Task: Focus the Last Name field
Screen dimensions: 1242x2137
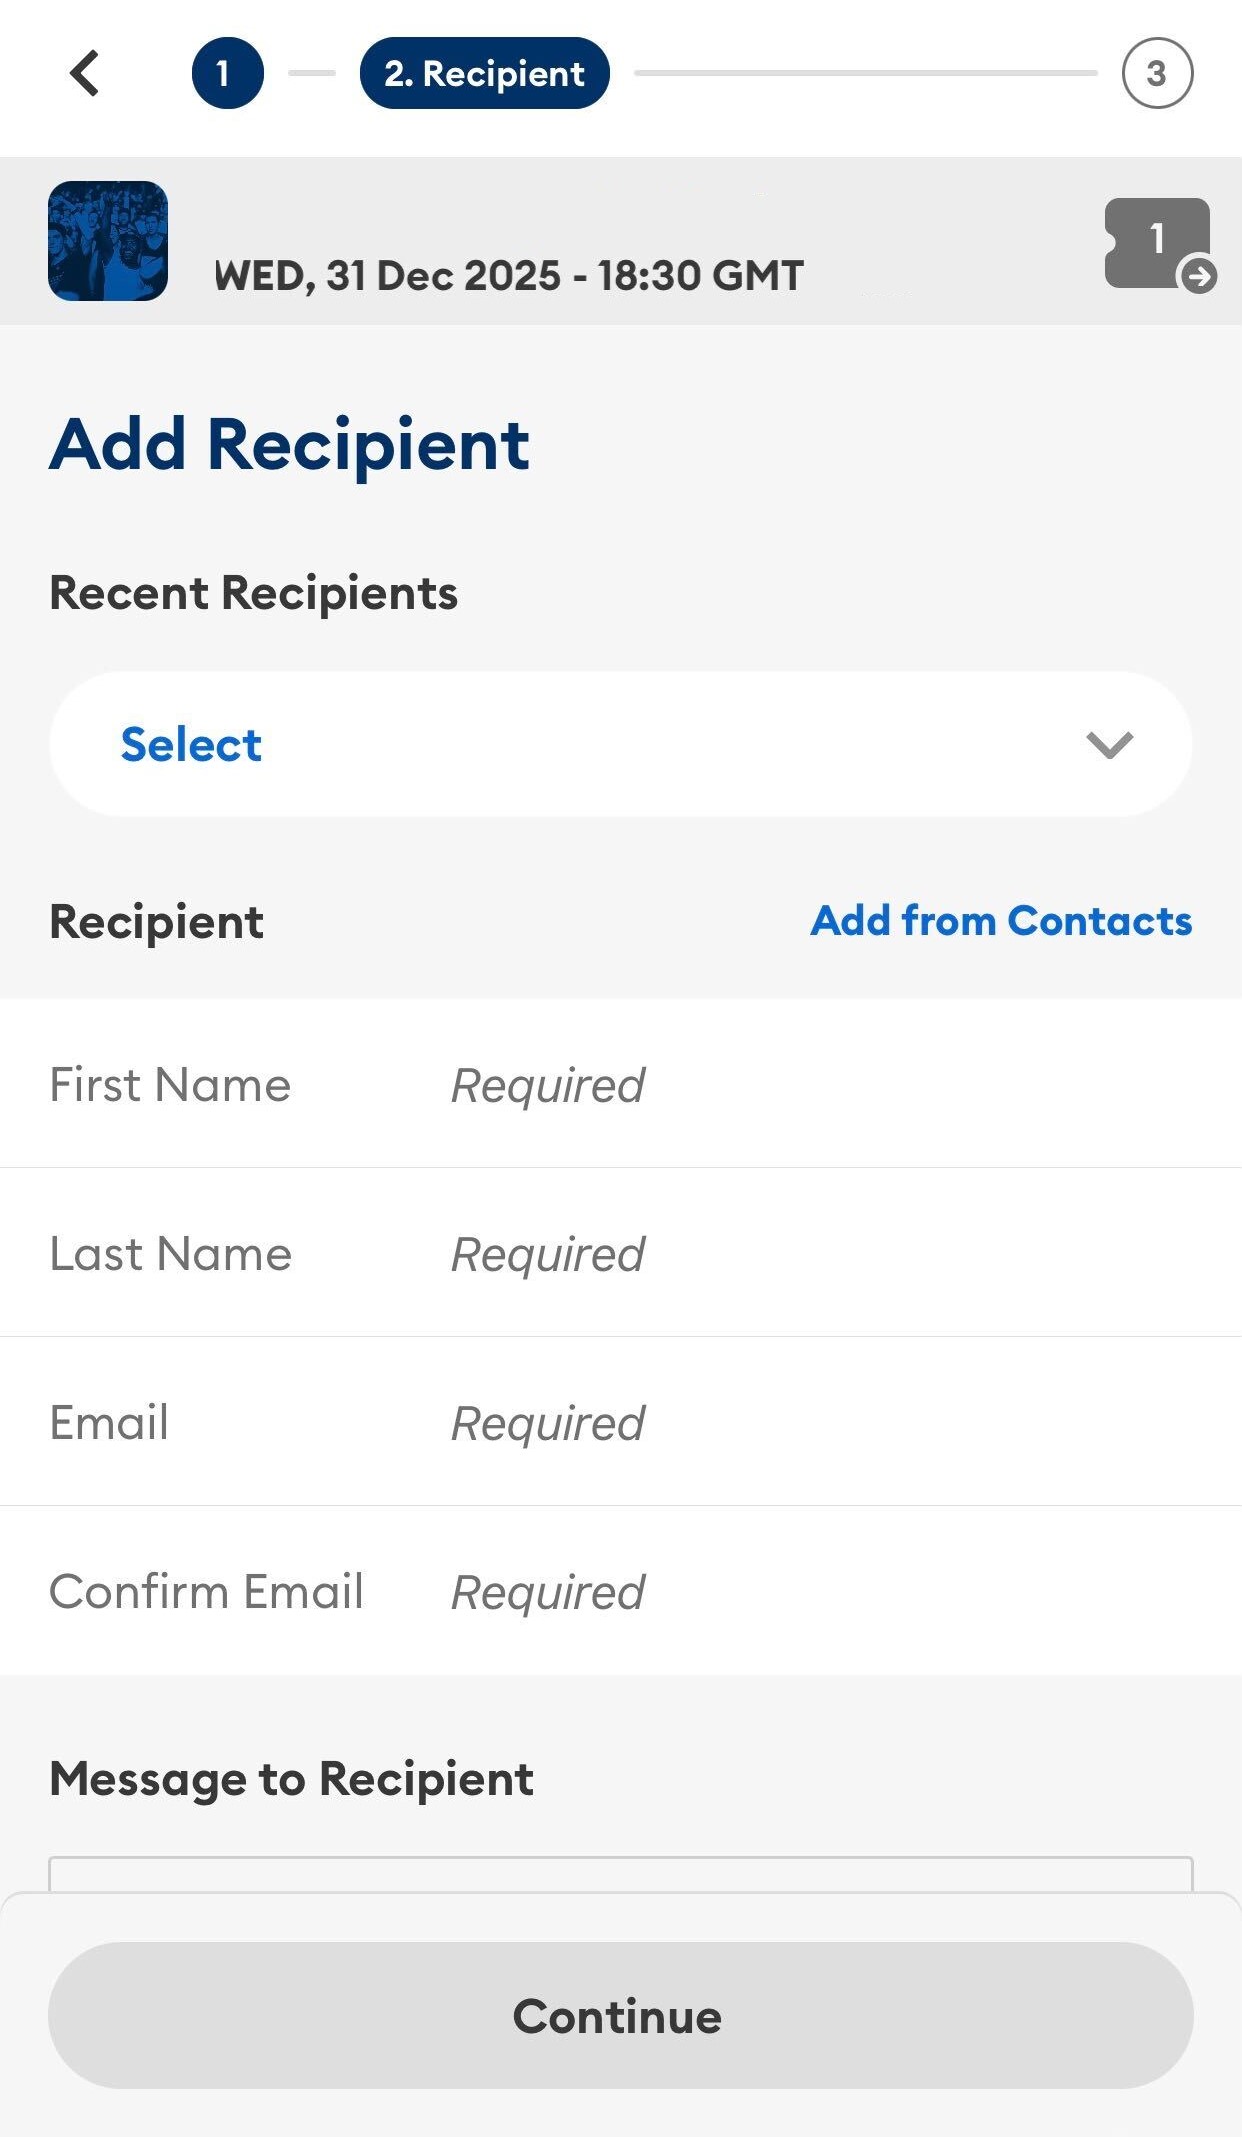Action: 621,1253
